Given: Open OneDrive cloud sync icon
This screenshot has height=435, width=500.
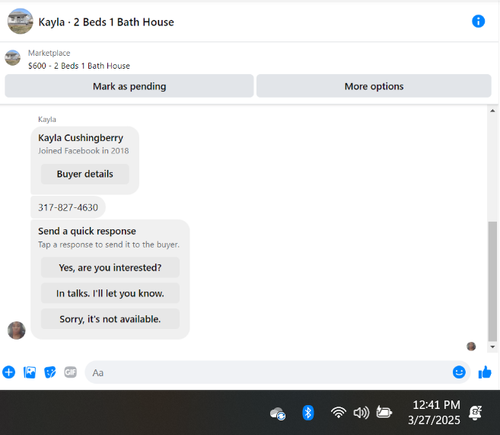Looking at the screenshot, I should point(278,414).
